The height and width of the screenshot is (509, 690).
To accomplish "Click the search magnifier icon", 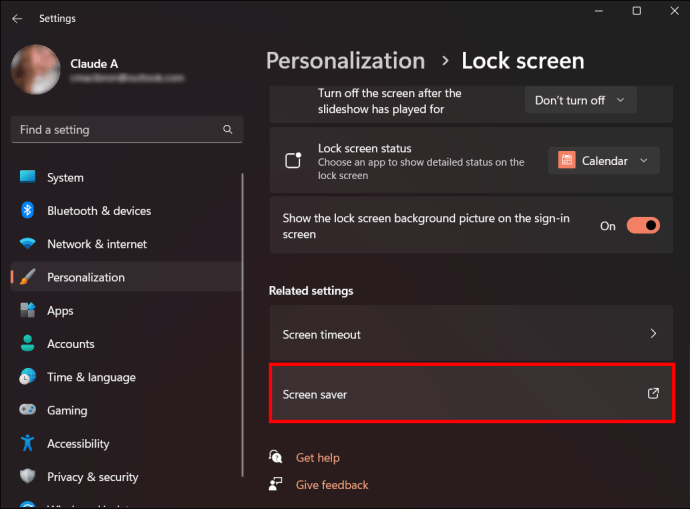I will (x=228, y=129).
